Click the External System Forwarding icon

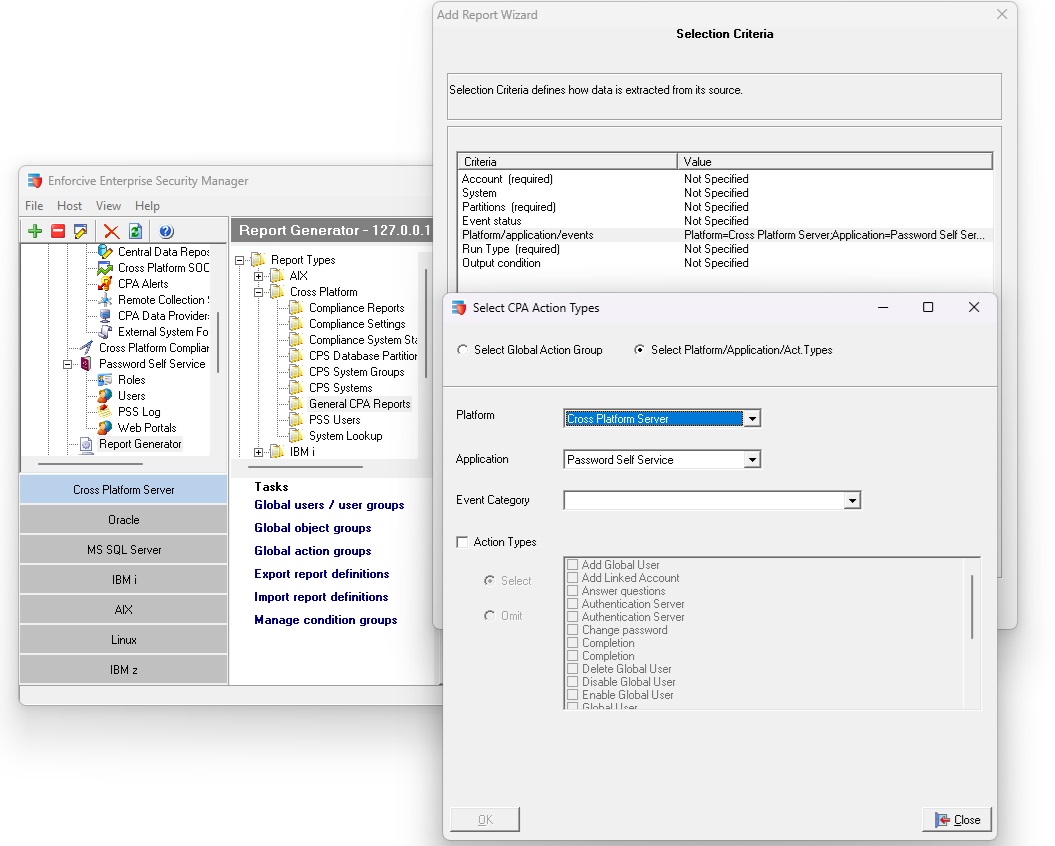pos(105,332)
